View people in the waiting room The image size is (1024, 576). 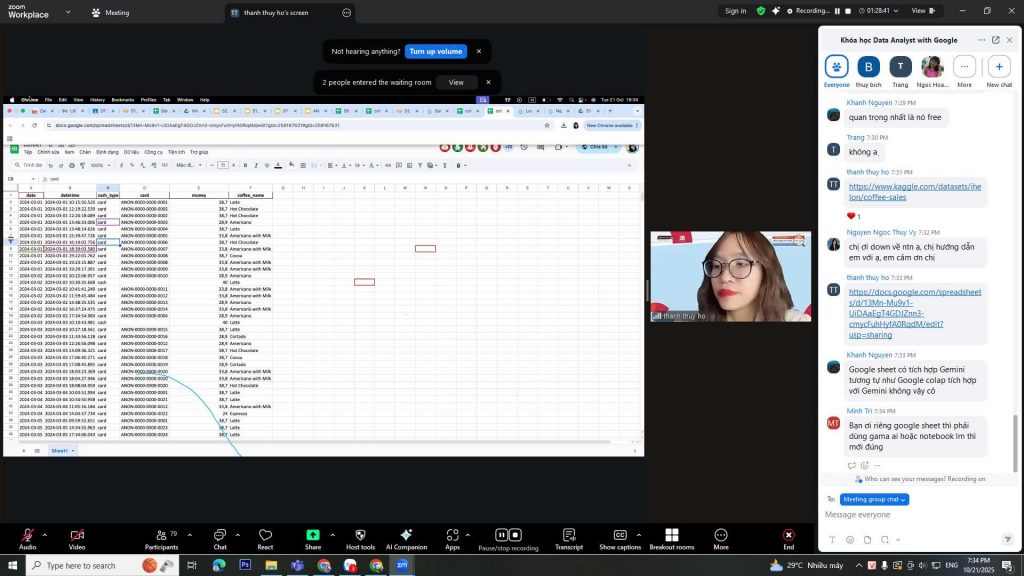pos(456,82)
